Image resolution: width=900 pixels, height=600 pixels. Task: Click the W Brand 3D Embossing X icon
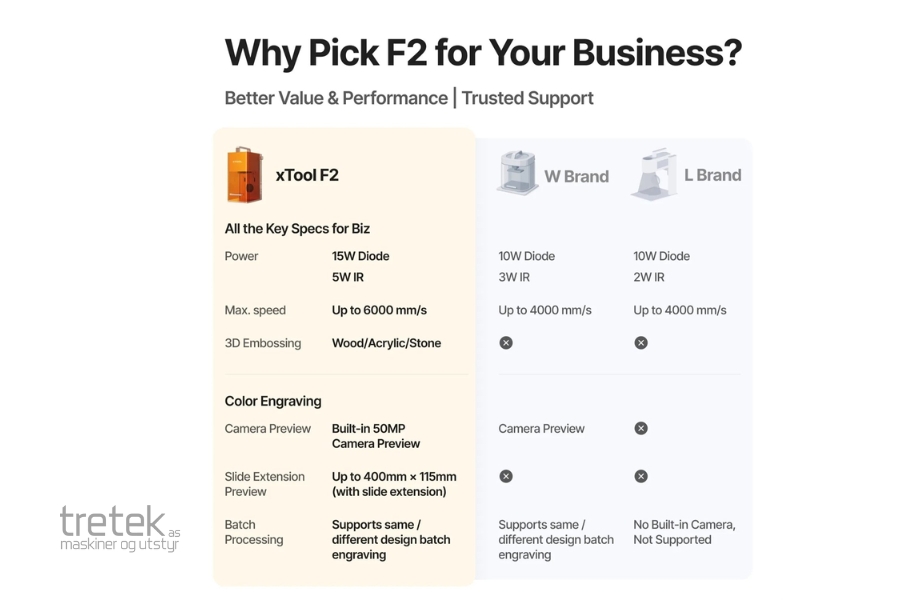(506, 343)
